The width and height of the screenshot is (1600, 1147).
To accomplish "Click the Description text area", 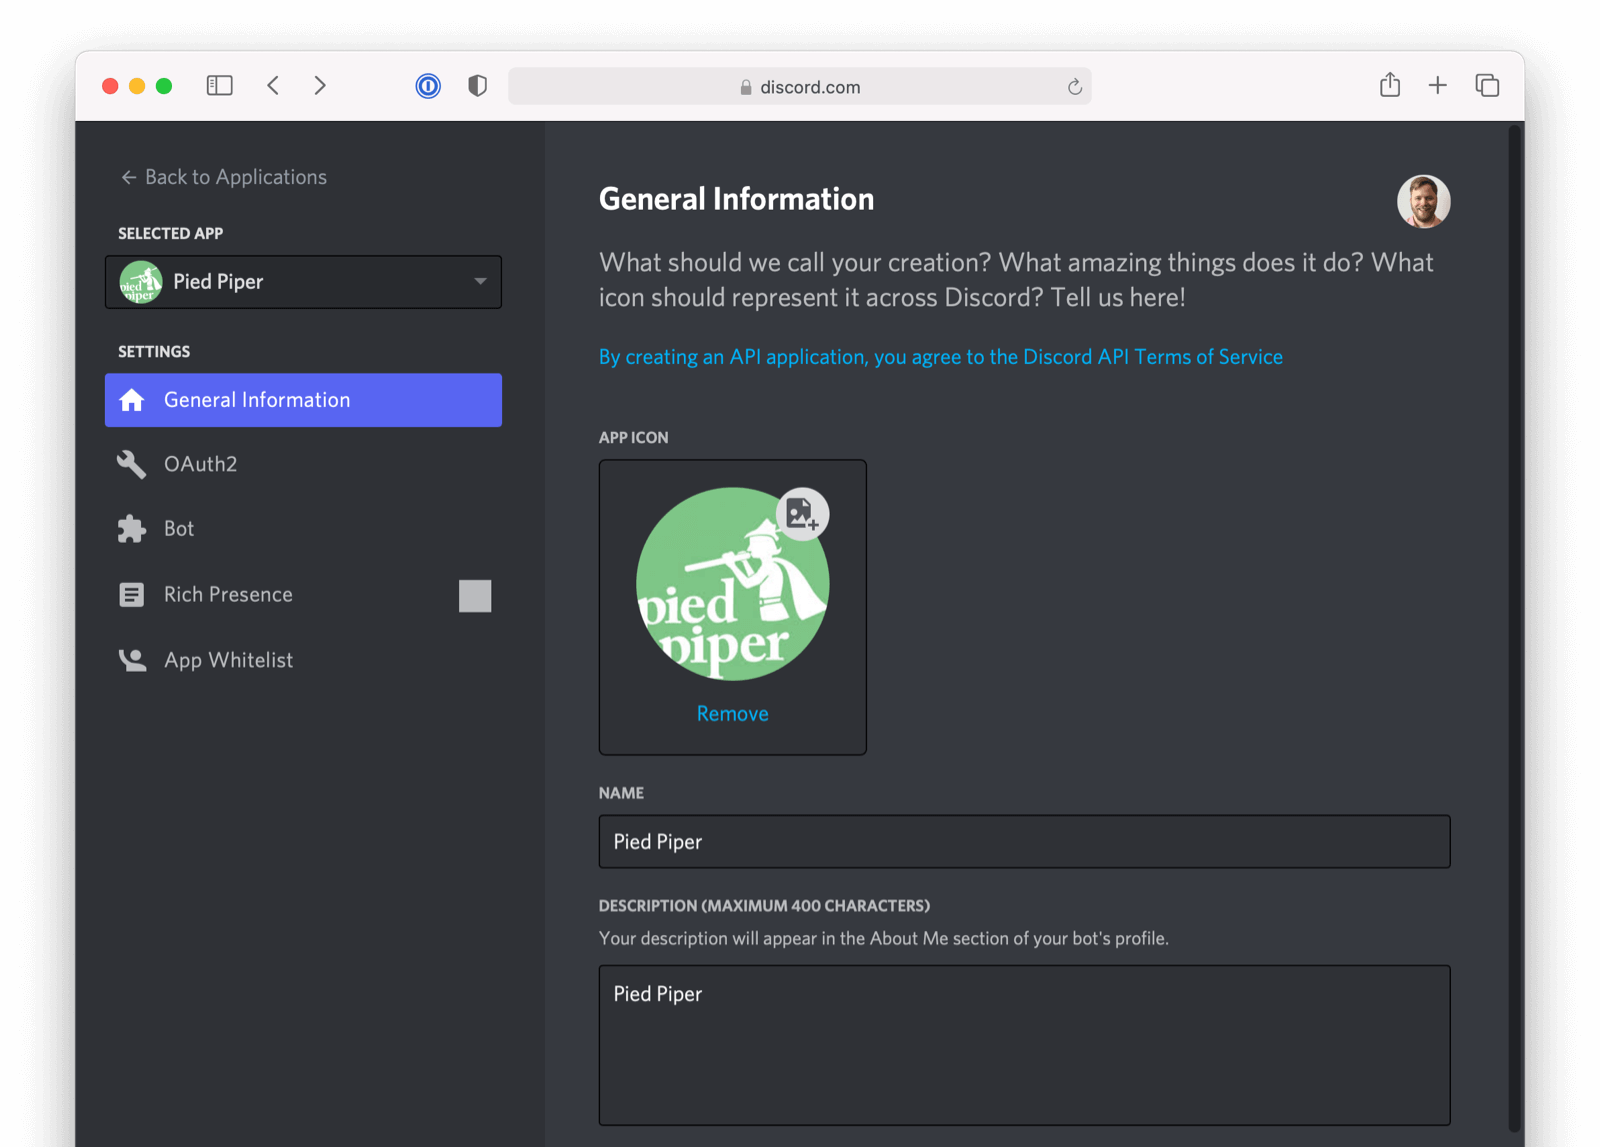I will coord(1024,1045).
